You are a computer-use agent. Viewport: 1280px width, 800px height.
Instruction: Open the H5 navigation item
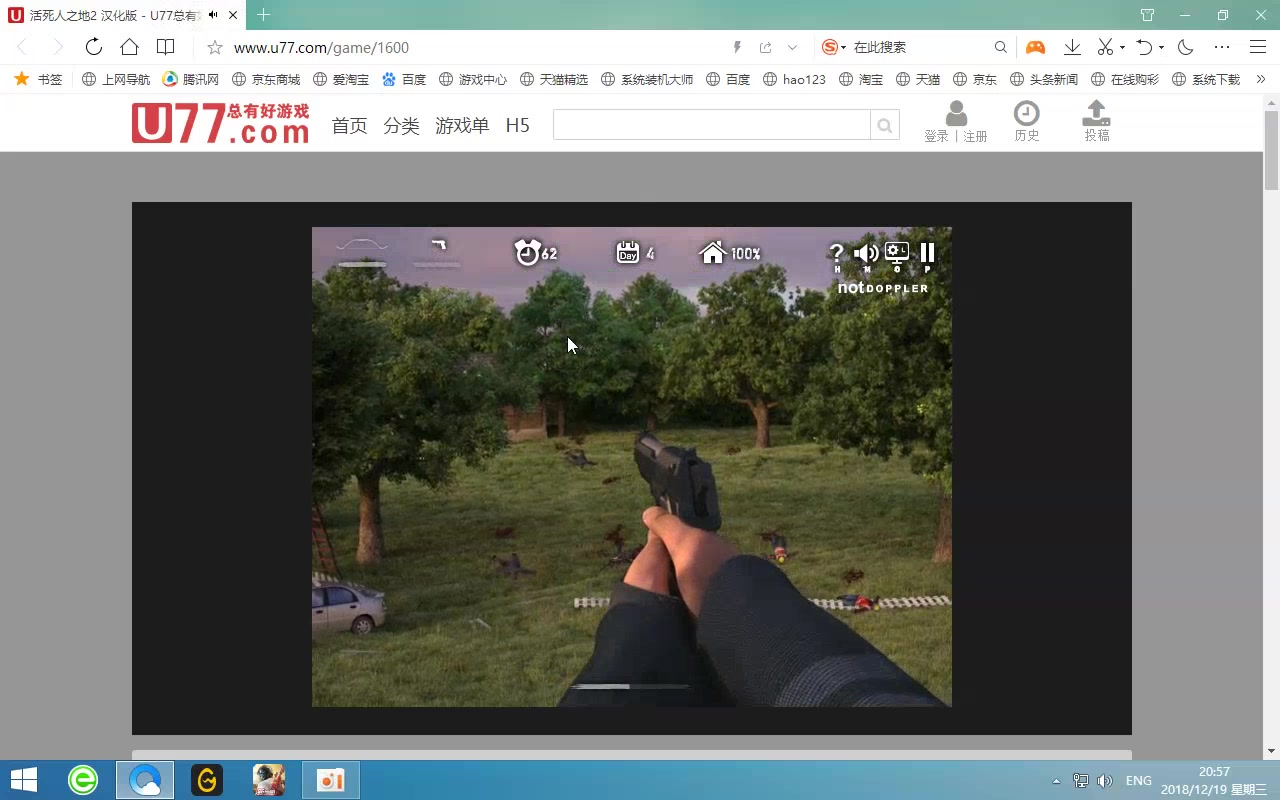click(x=517, y=125)
